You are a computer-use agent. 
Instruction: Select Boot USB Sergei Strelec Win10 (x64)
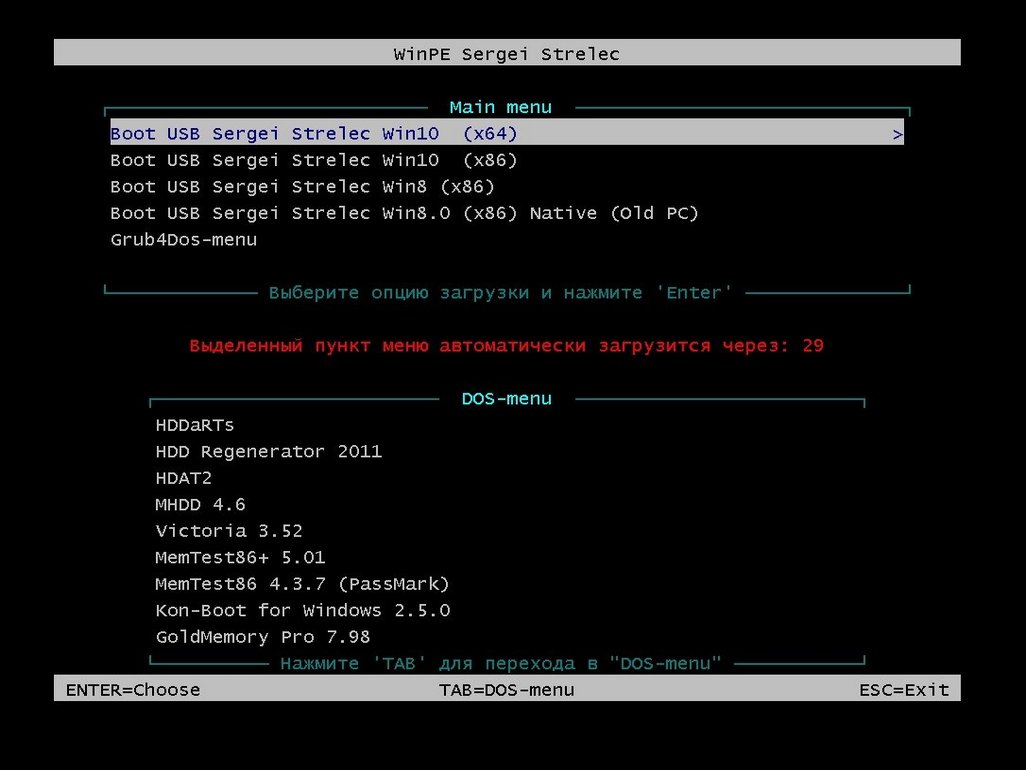point(314,133)
